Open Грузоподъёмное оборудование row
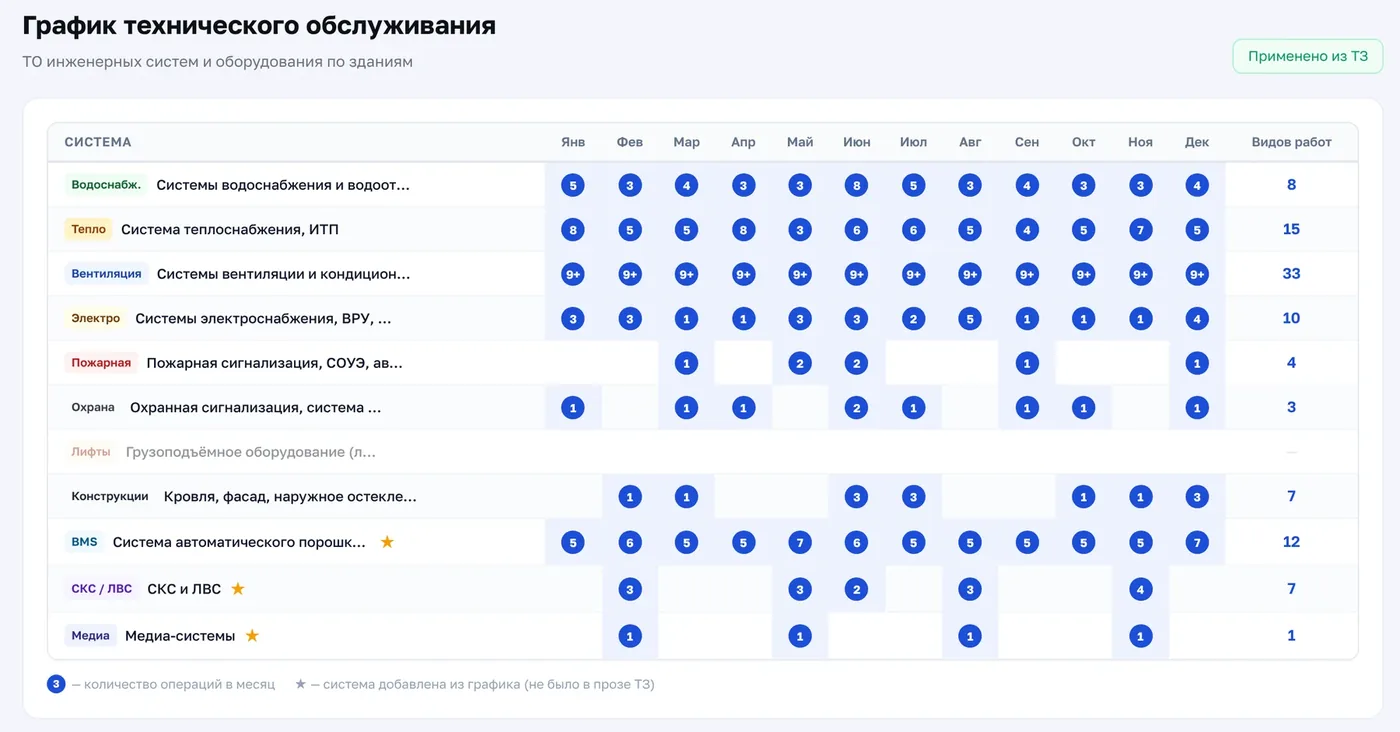Screen dimensions: 1400x732 703,452
